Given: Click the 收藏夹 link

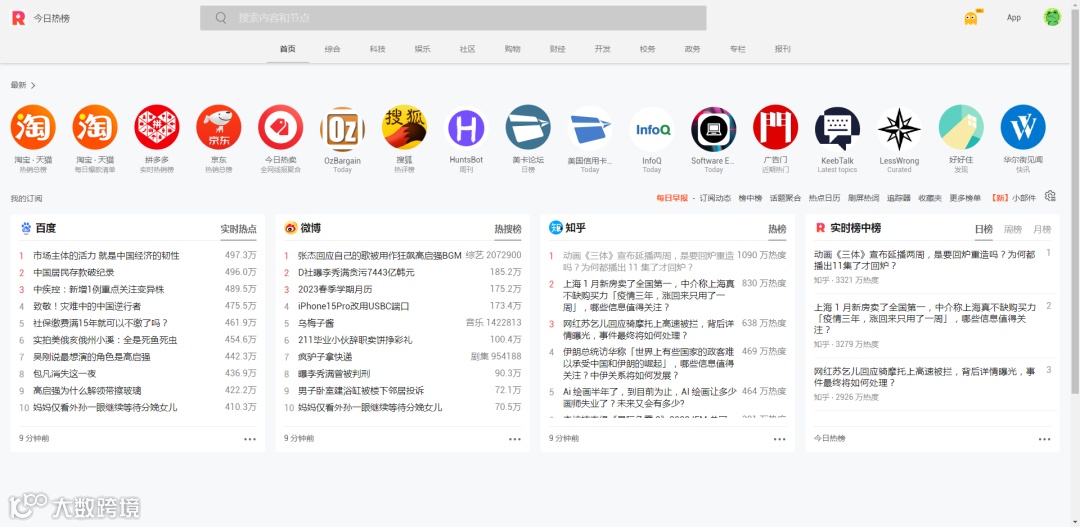Looking at the screenshot, I should [x=930, y=198].
